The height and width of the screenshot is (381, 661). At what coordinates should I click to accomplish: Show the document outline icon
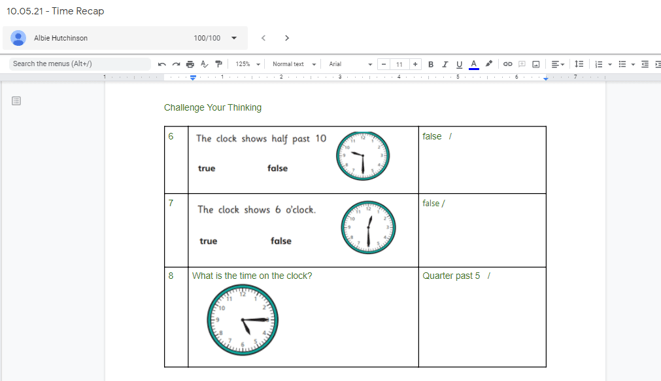(16, 101)
